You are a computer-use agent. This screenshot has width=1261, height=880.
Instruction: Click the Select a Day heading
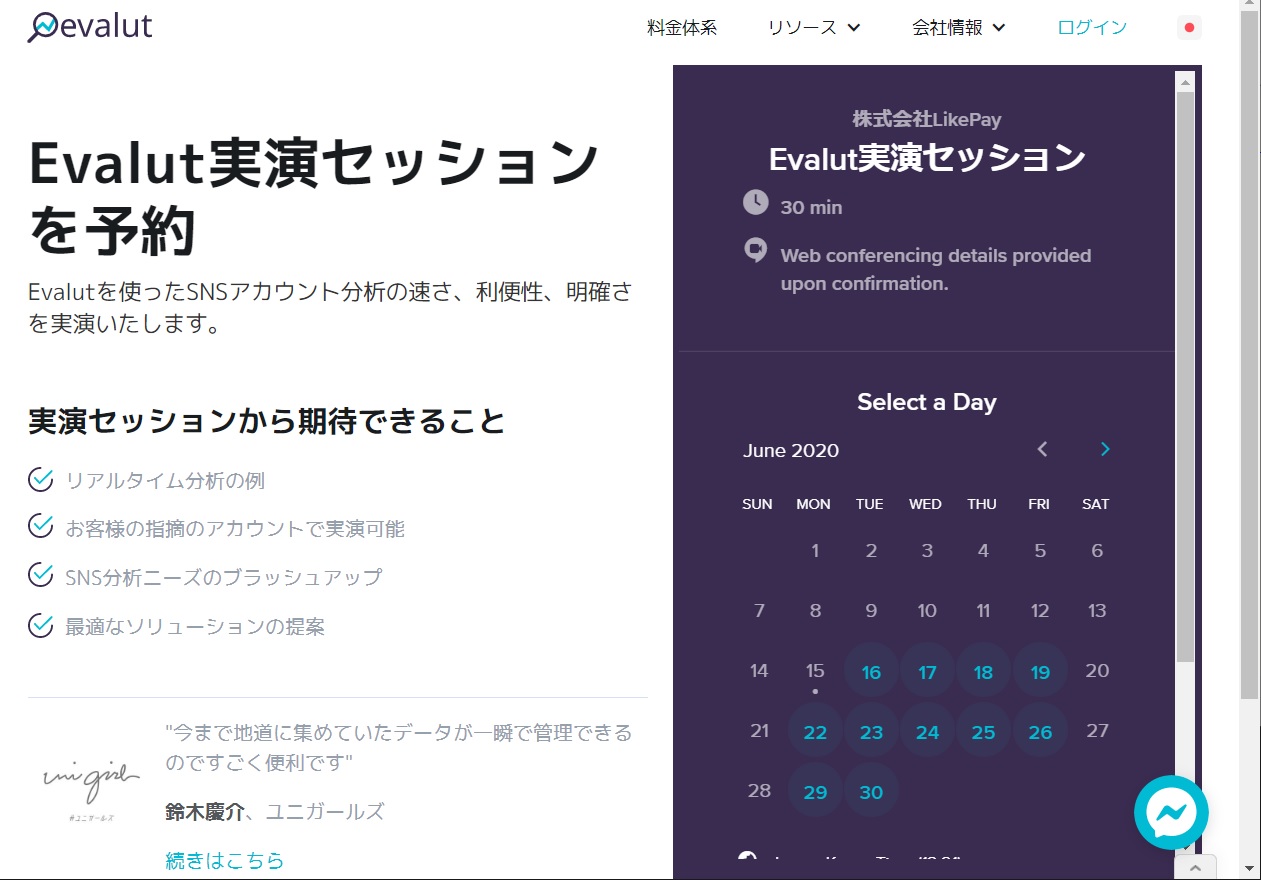(x=927, y=402)
